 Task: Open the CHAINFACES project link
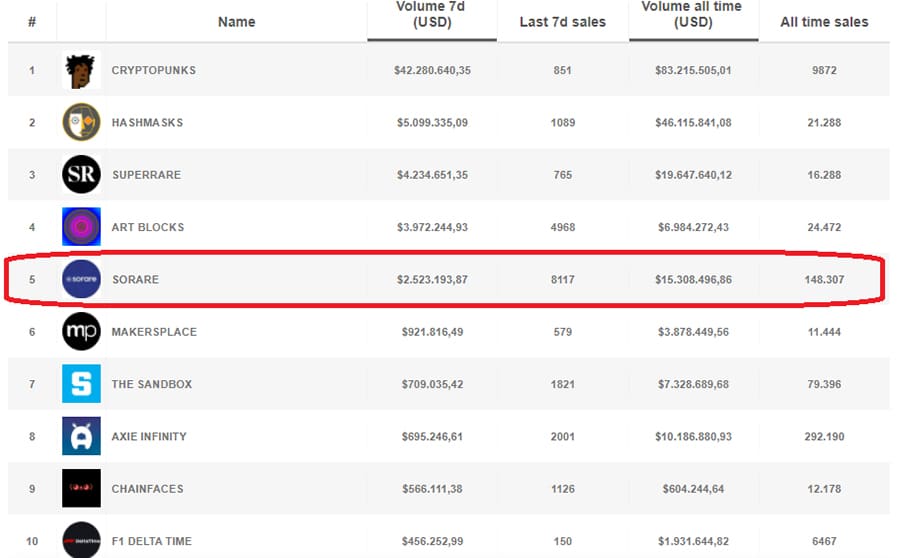pyautogui.click(x=148, y=488)
